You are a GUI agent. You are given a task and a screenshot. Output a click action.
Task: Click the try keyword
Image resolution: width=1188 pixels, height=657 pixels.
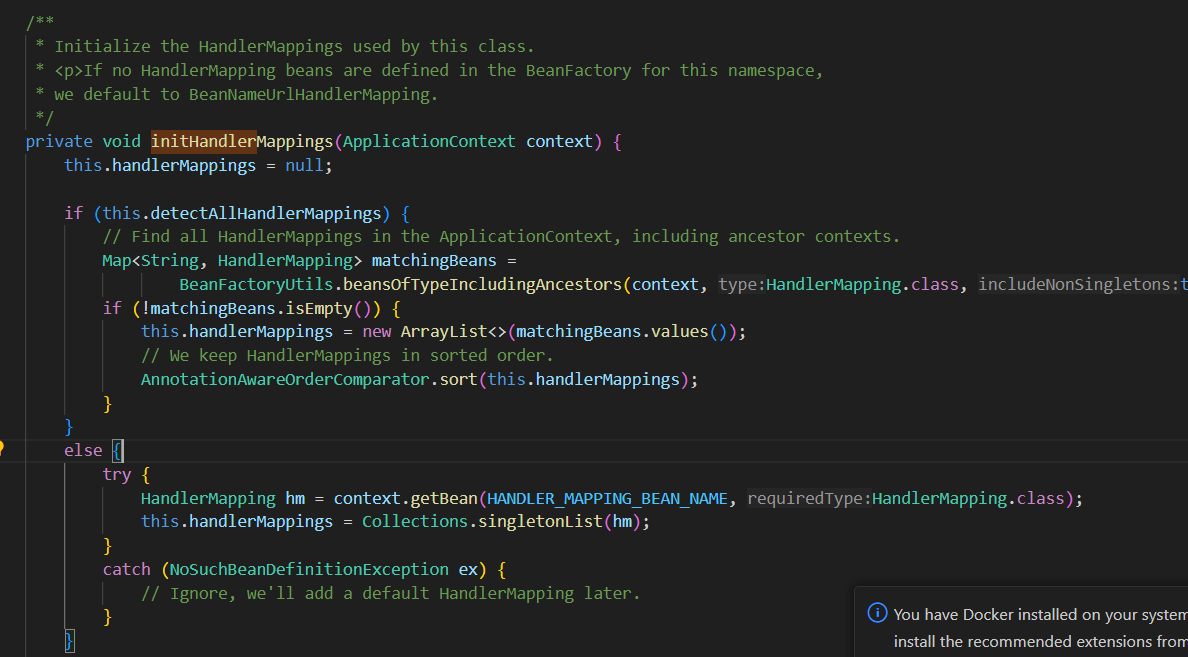(117, 474)
